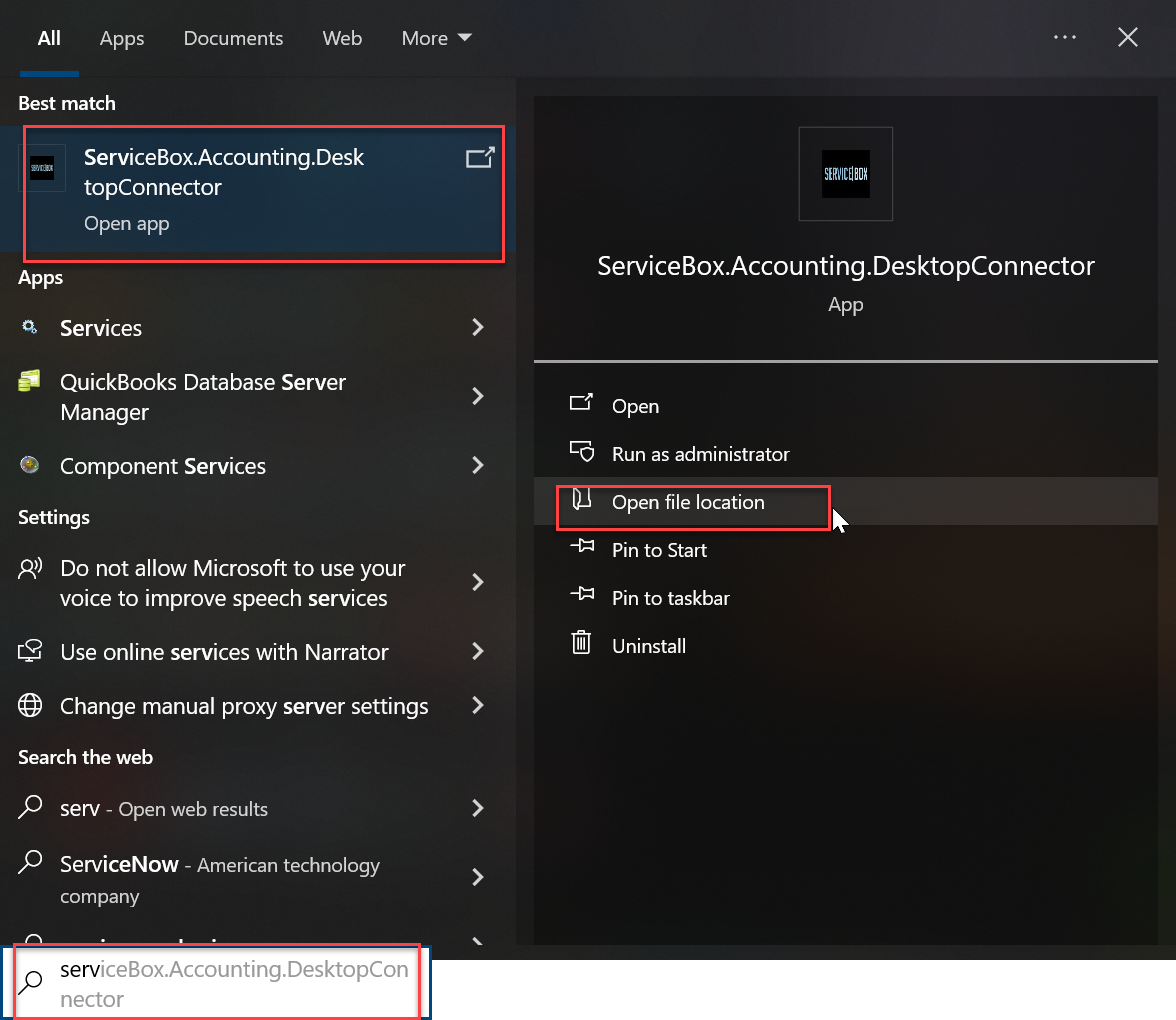Switch to the Apps search tab
The height and width of the screenshot is (1020, 1176).
coord(122,38)
